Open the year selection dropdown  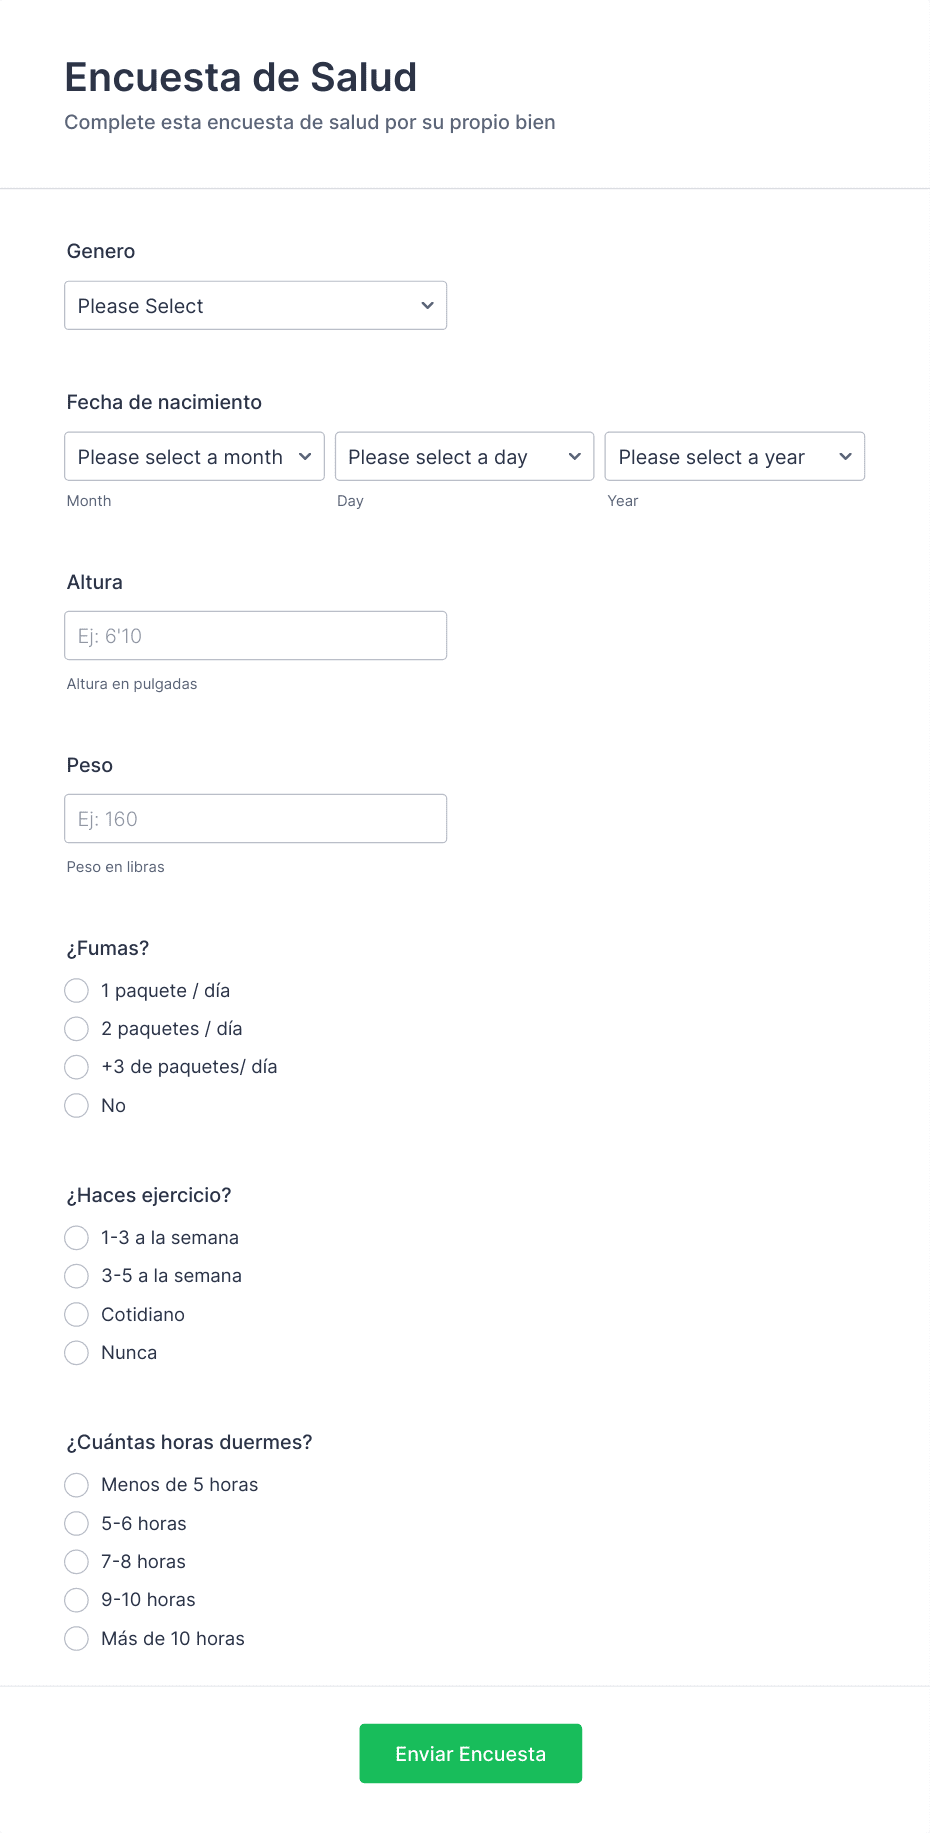click(x=735, y=456)
